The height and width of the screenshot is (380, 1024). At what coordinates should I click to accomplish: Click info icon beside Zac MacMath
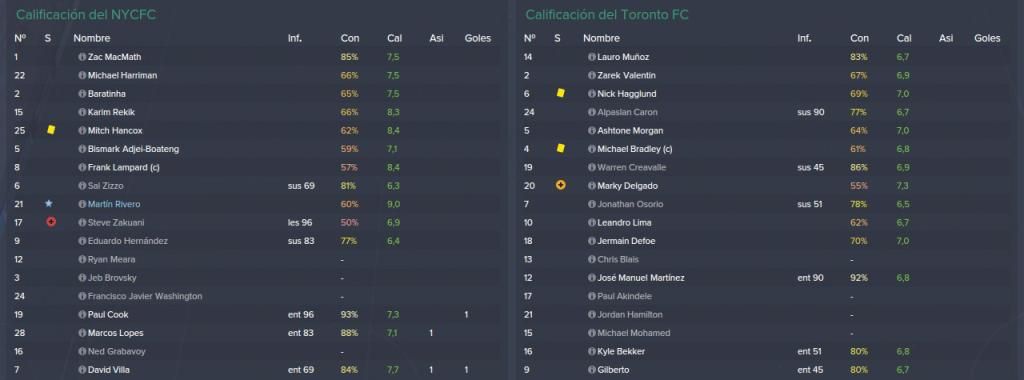point(82,57)
